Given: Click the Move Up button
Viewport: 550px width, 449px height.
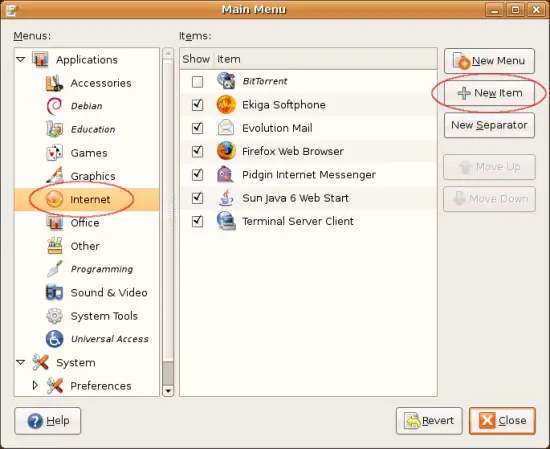Looking at the screenshot, I should tap(489, 167).
